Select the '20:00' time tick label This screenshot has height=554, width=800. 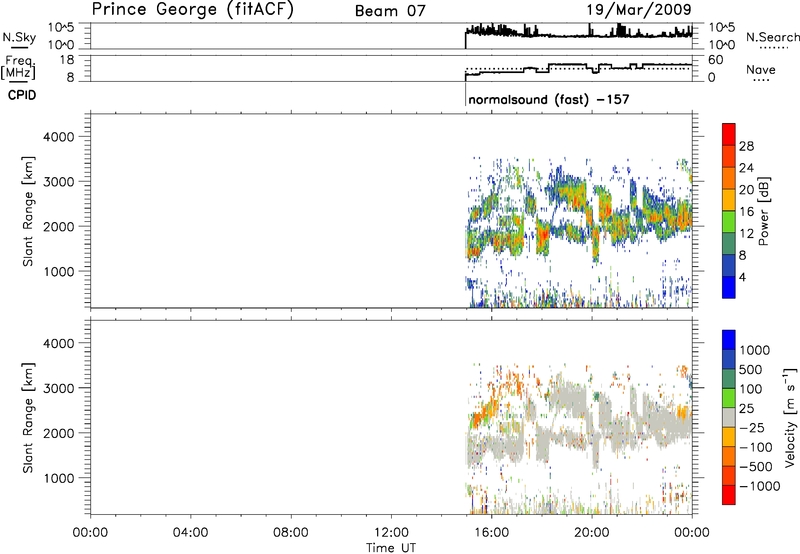pos(591,533)
